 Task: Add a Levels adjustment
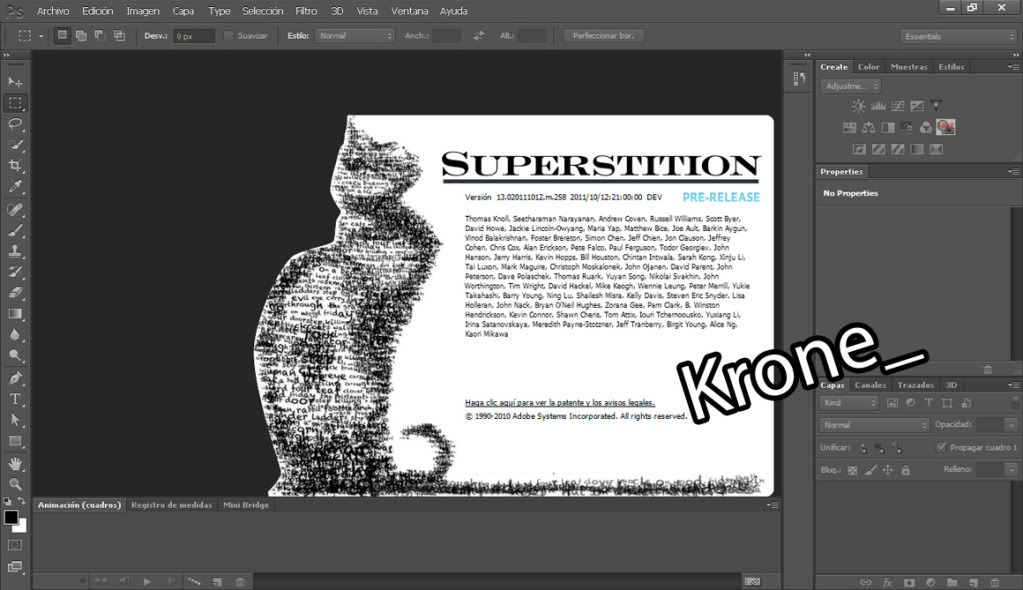[878, 106]
